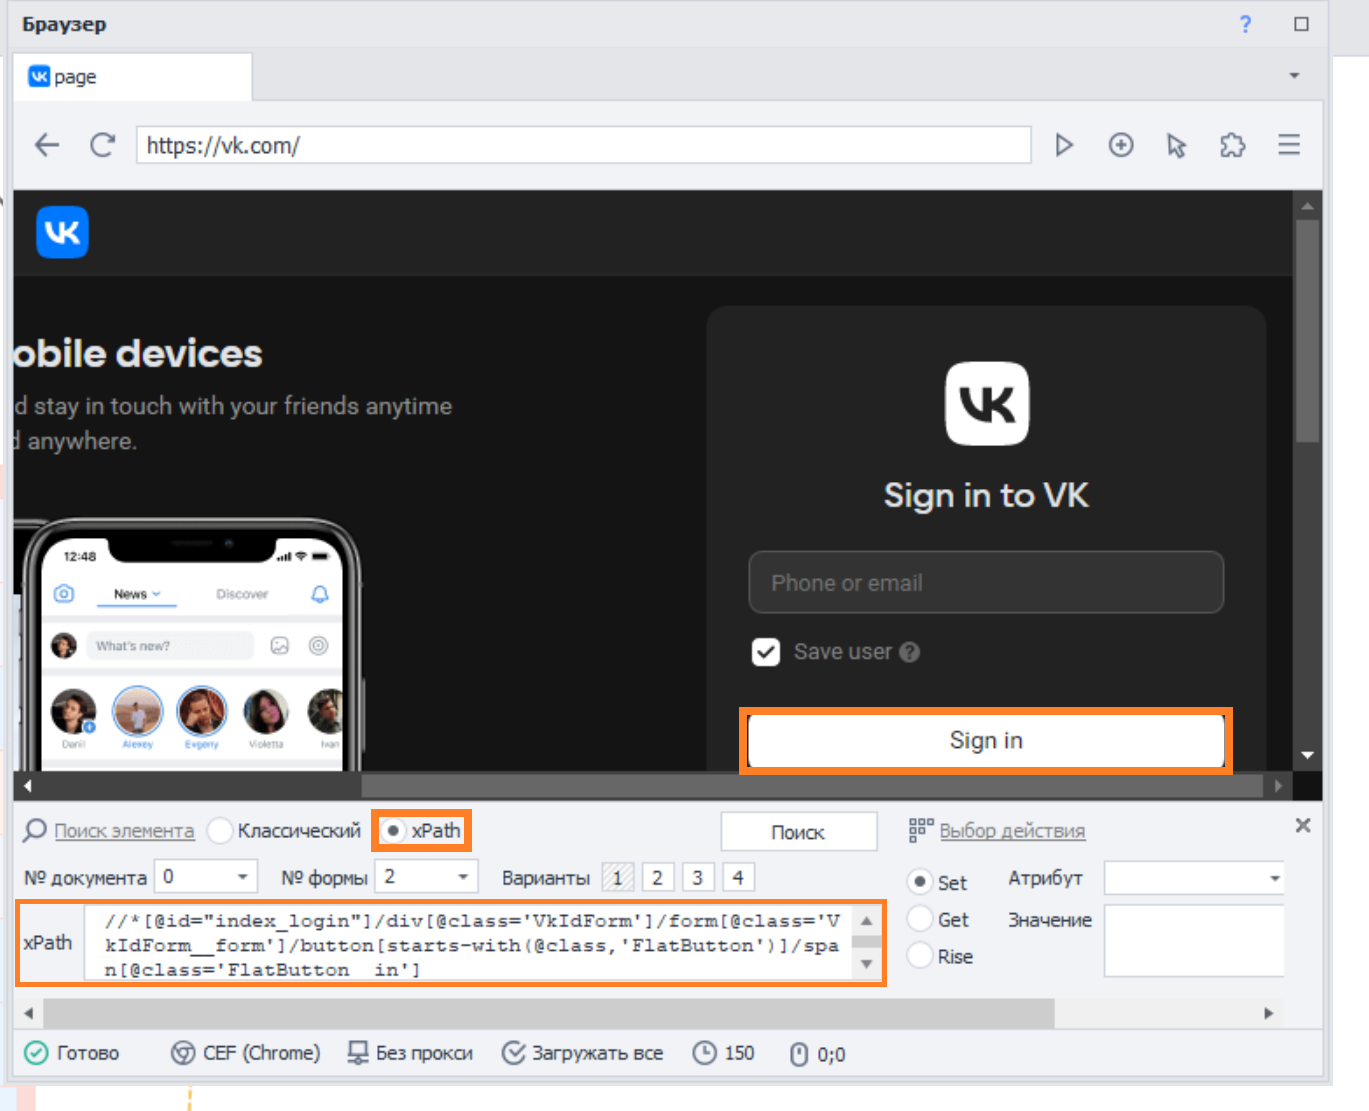This screenshot has height=1111, width=1369.
Task: Select variant 3
Action: click(x=697, y=878)
